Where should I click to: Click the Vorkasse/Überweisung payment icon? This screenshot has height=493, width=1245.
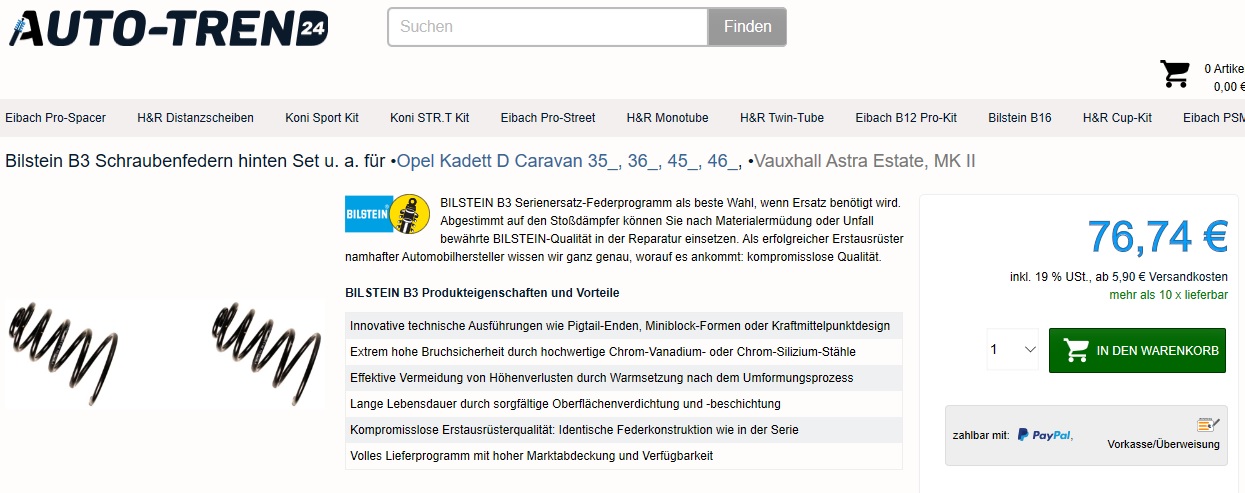tap(1208, 426)
